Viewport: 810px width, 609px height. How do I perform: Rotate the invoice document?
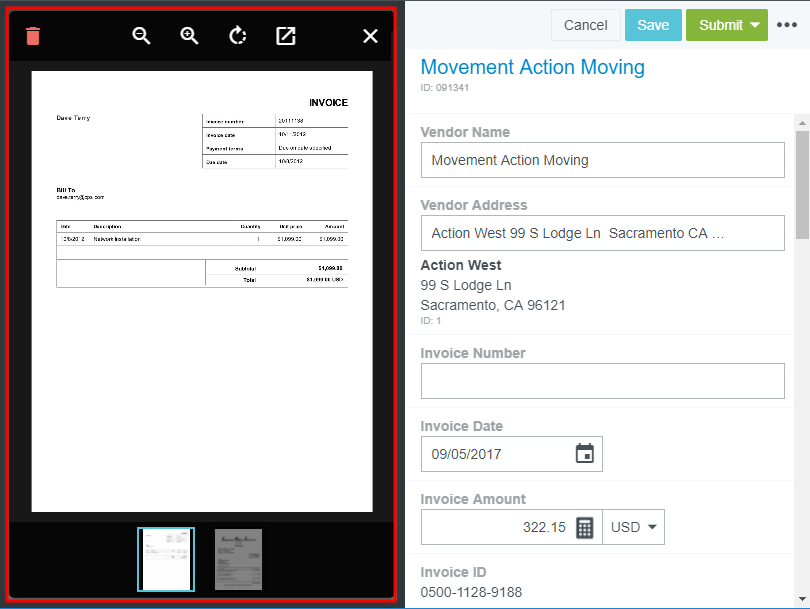[237, 36]
